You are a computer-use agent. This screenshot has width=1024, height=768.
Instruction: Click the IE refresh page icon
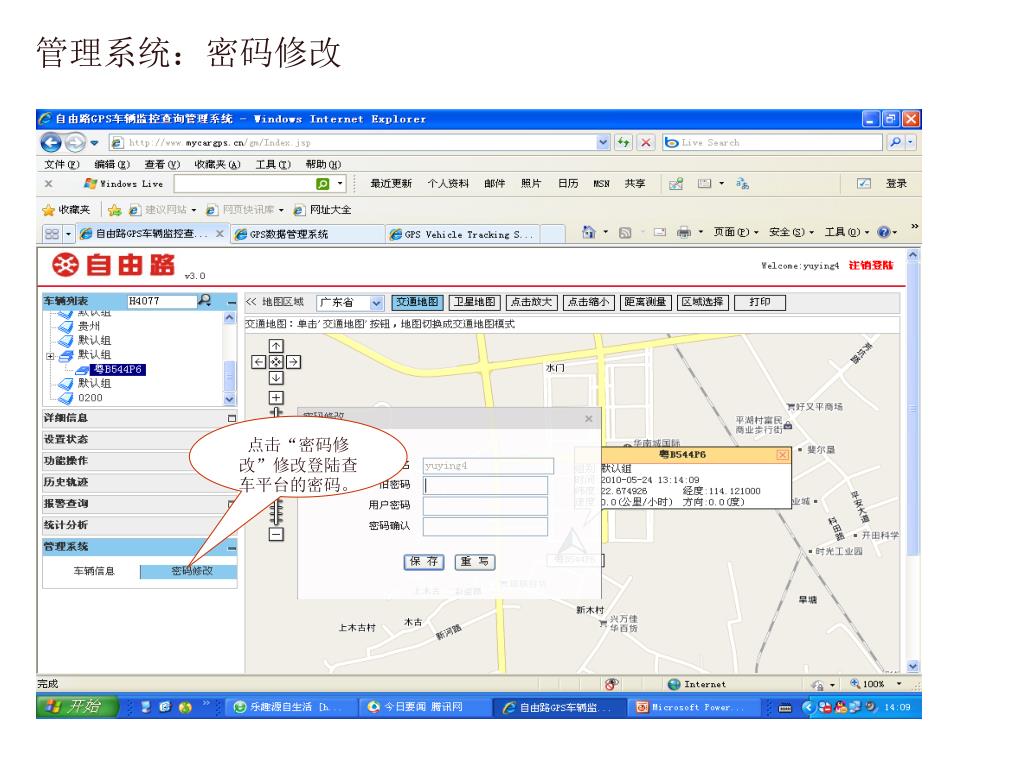point(623,142)
